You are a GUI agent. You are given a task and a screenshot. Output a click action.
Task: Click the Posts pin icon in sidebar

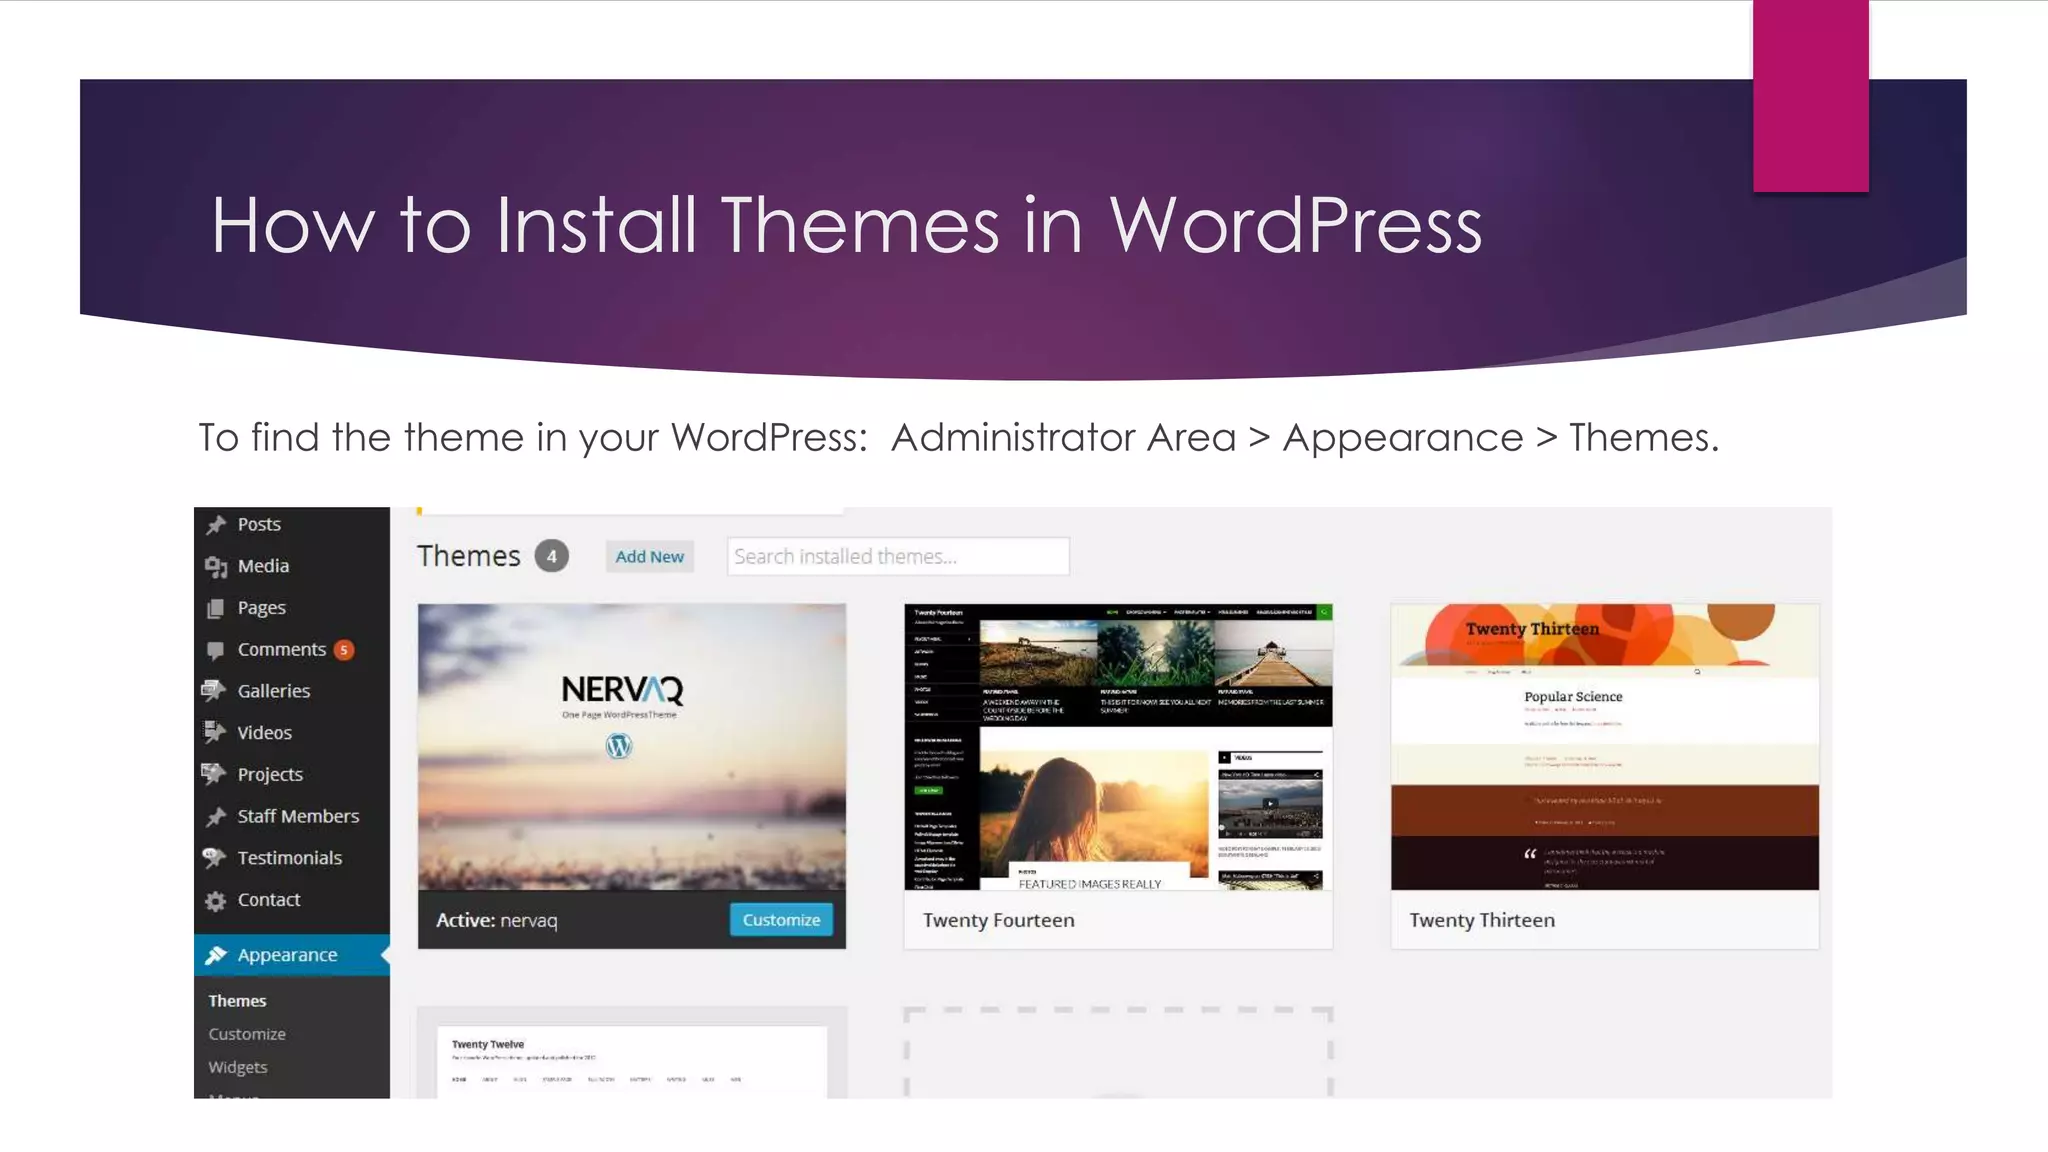[215, 524]
